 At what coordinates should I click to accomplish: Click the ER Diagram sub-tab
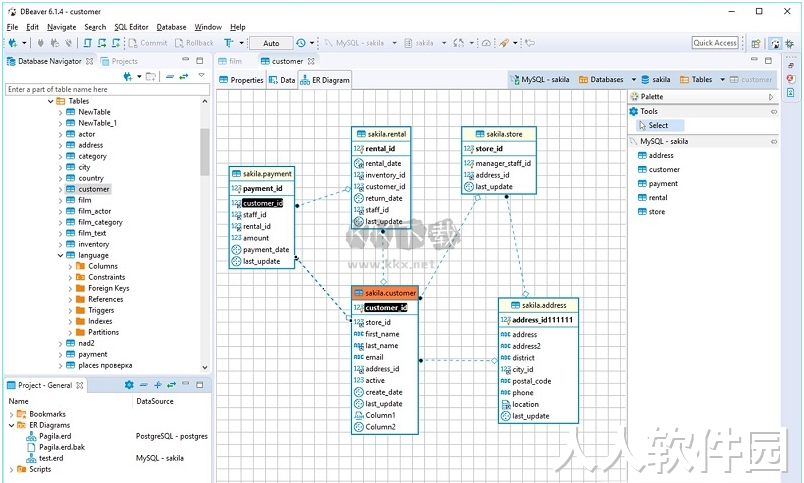(325, 80)
